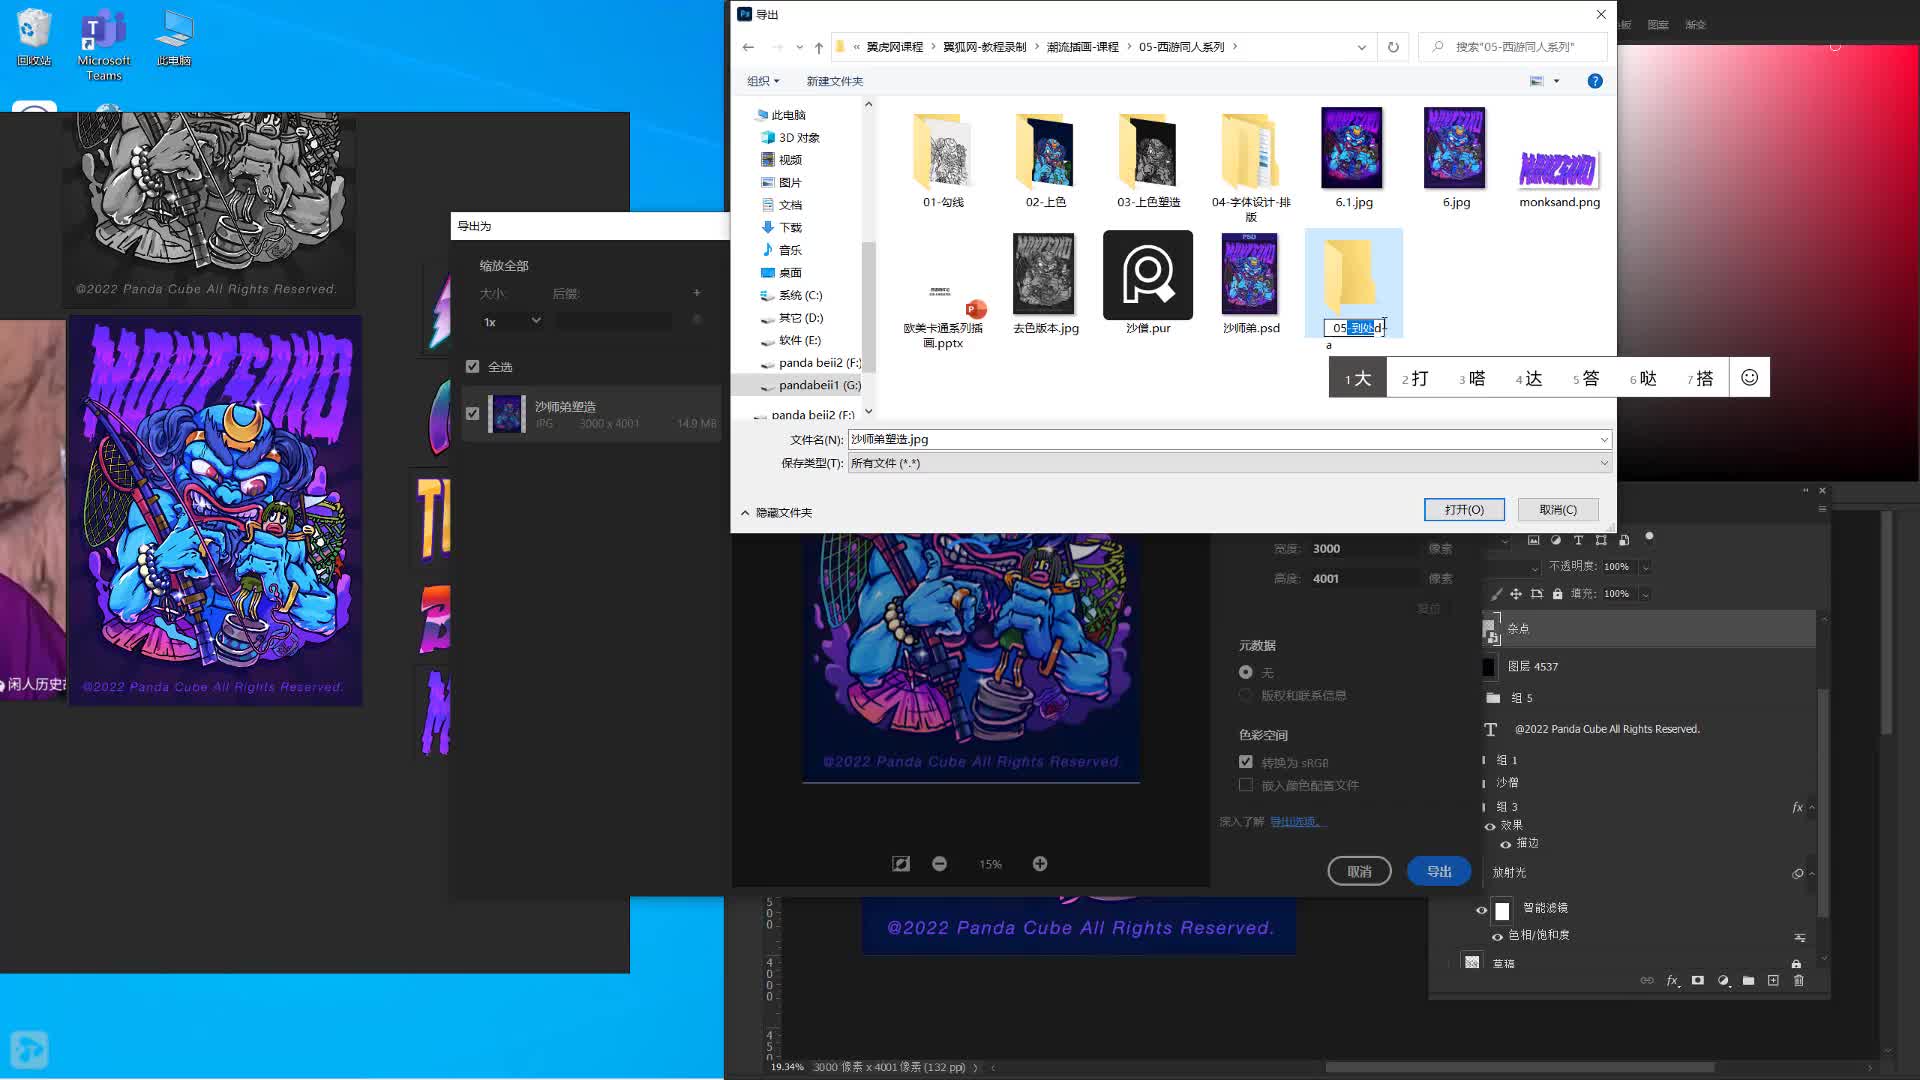This screenshot has height=1080, width=1920.
Task: Collapse effects list on 组 3 layer
Action: (x=1812, y=808)
